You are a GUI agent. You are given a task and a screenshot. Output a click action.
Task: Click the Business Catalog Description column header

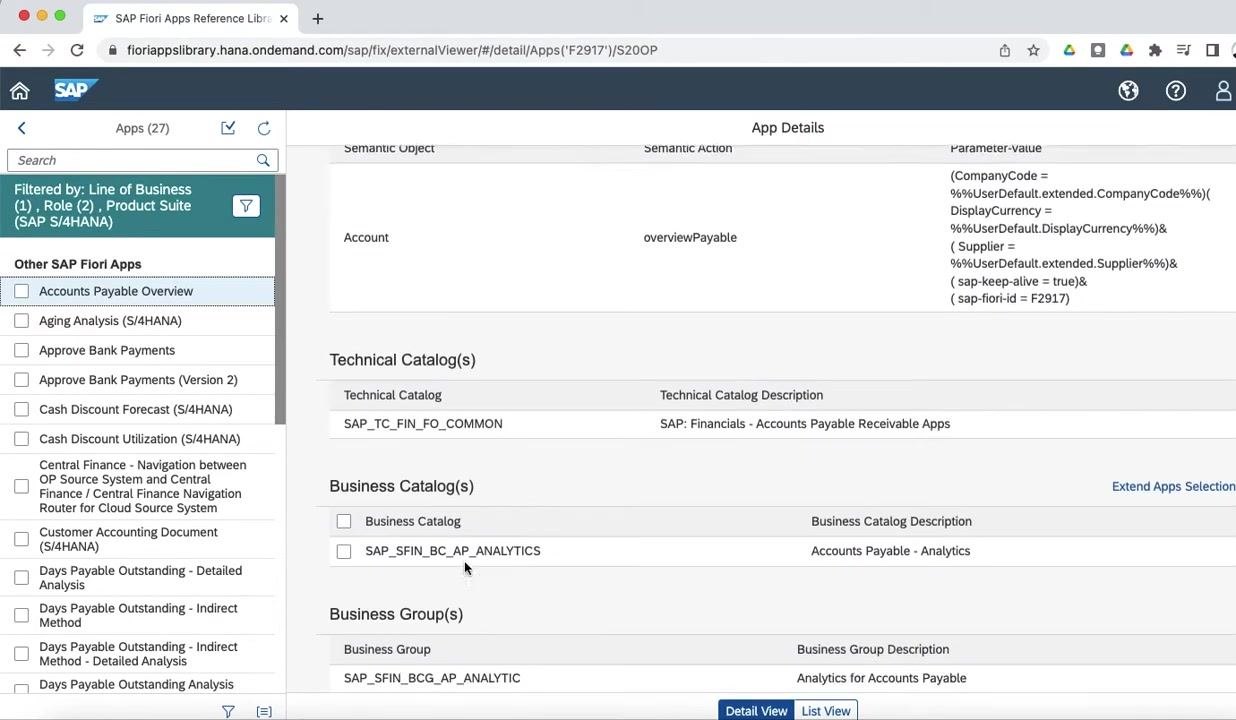891,521
